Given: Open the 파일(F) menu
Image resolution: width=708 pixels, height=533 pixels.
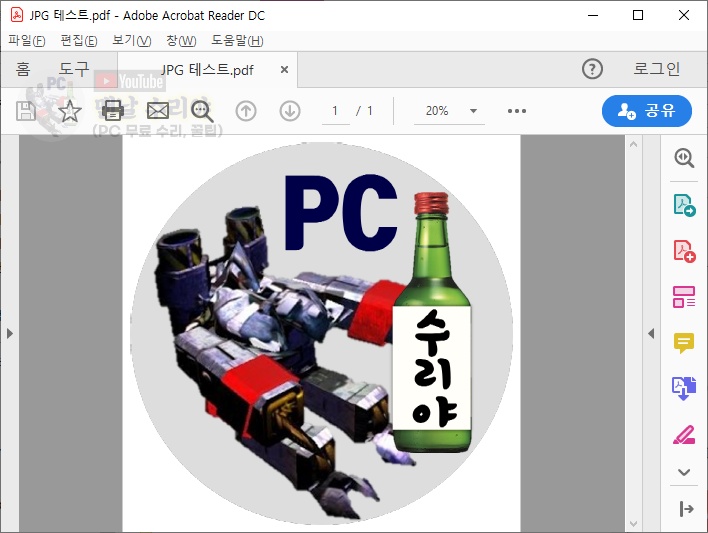Looking at the screenshot, I should (27, 41).
